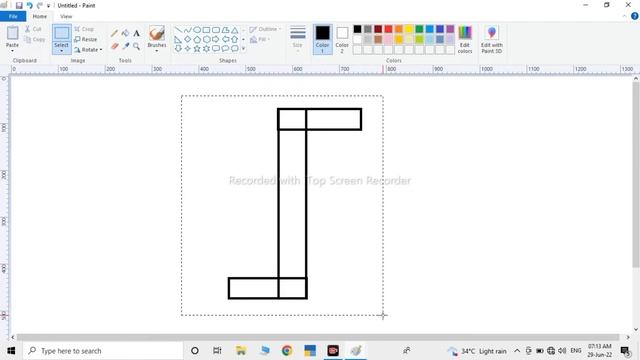Choose the Right triangle shape
640x360 pixels.
pyautogui.click(x=178, y=39)
